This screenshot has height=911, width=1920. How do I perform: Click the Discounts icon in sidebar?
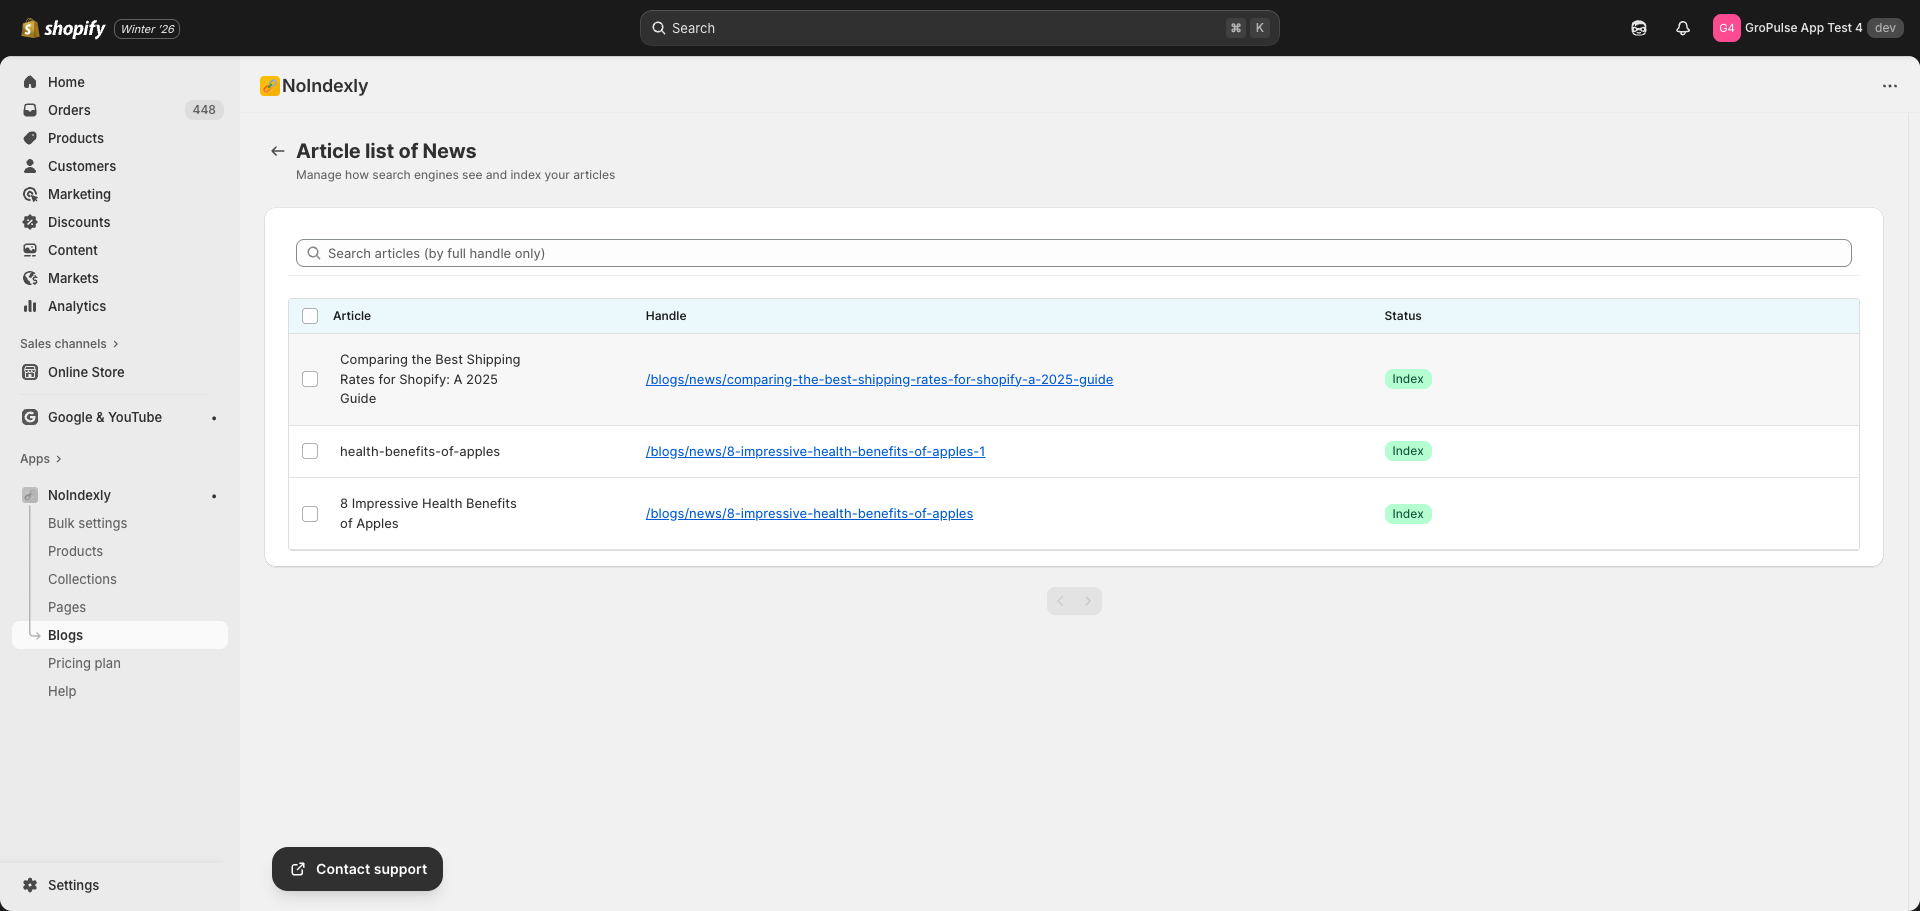tap(30, 222)
